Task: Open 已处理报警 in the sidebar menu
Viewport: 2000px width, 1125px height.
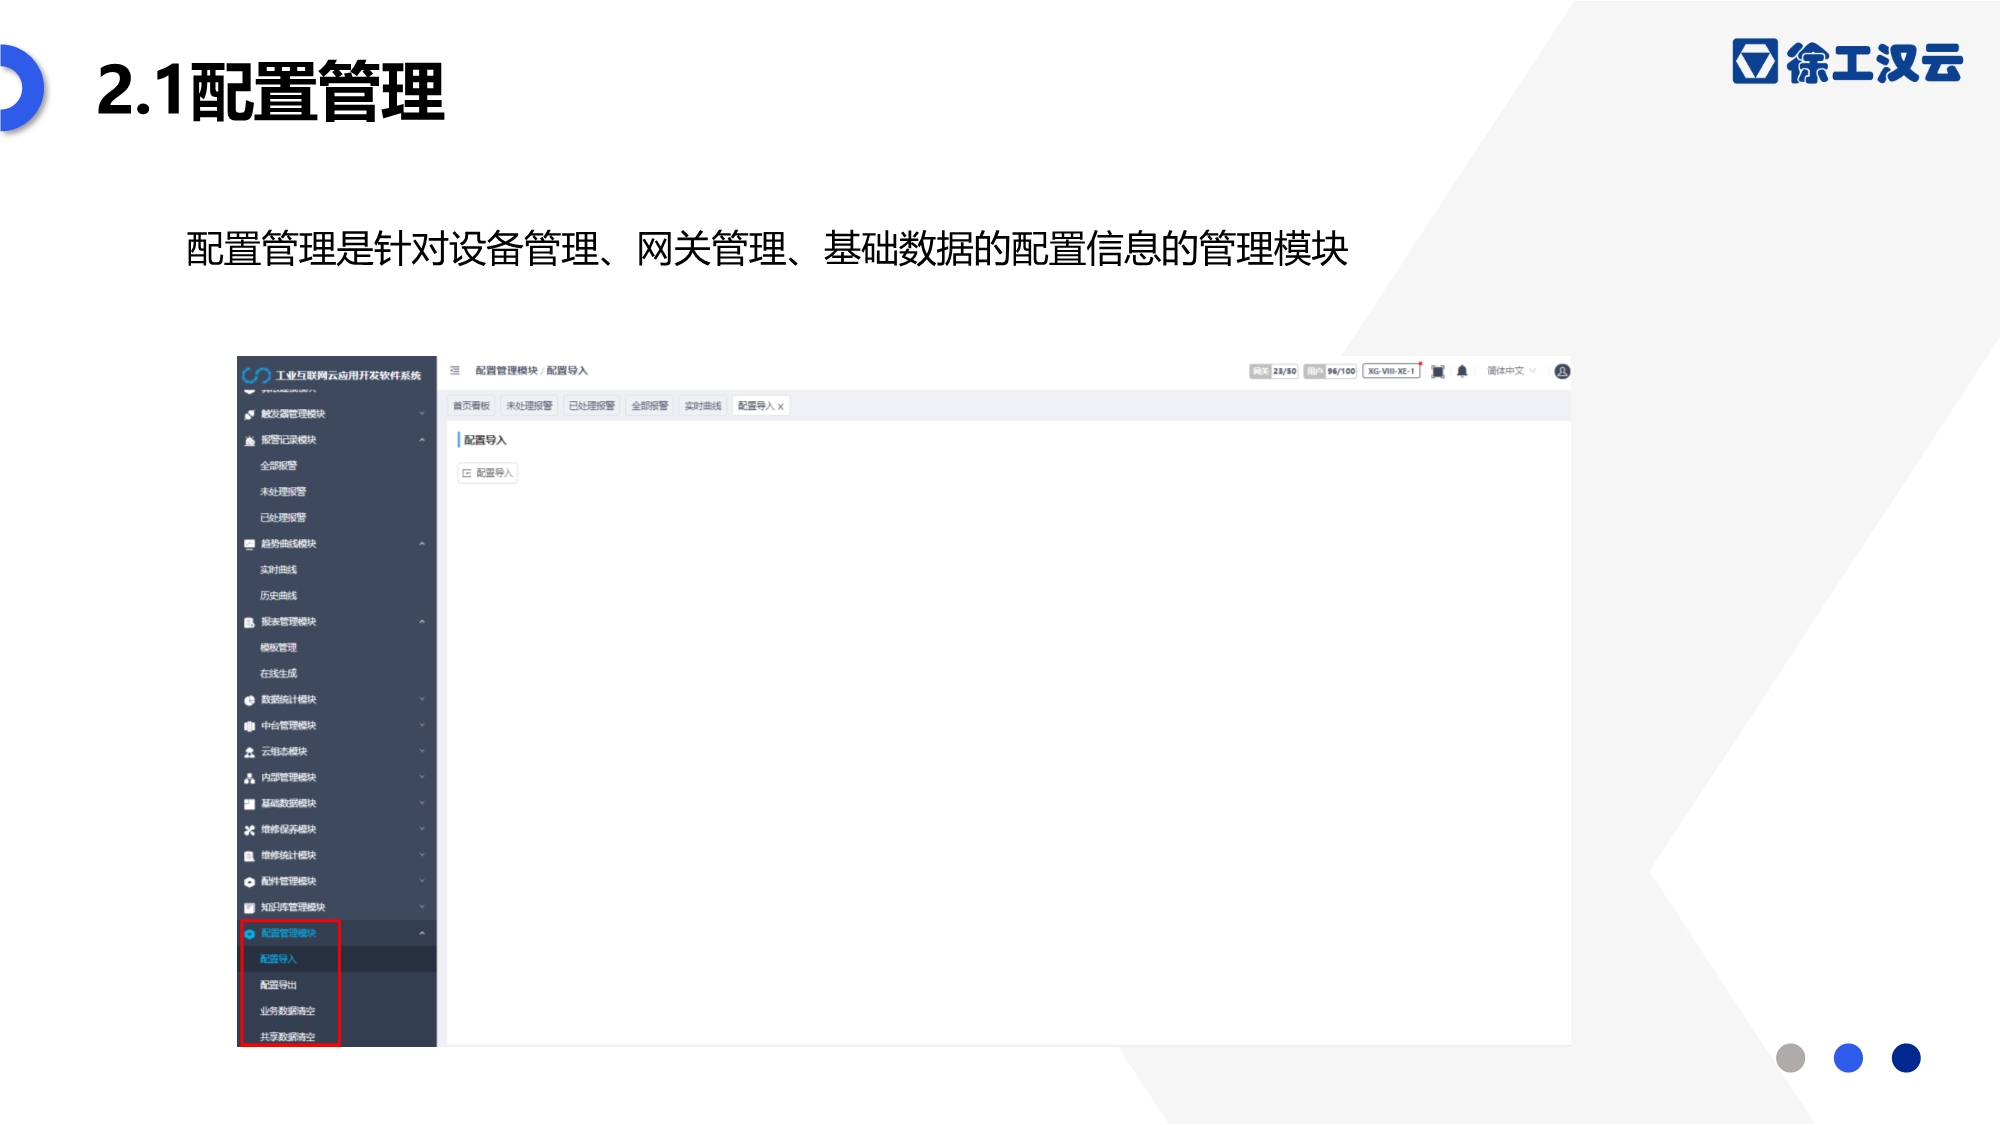Action: 283,518
